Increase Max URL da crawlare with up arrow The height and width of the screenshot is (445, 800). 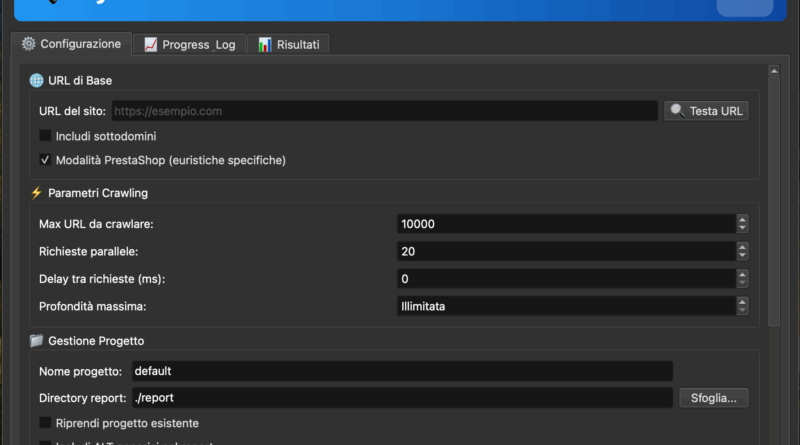pyautogui.click(x=741, y=219)
